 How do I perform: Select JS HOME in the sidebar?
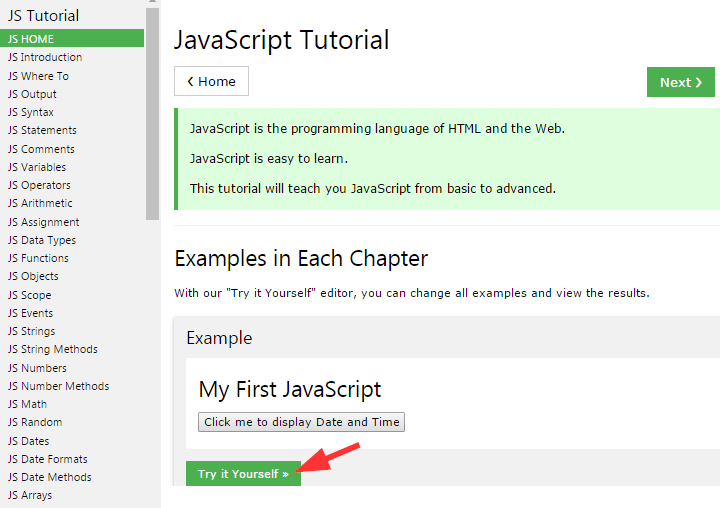pyautogui.click(x=72, y=39)
